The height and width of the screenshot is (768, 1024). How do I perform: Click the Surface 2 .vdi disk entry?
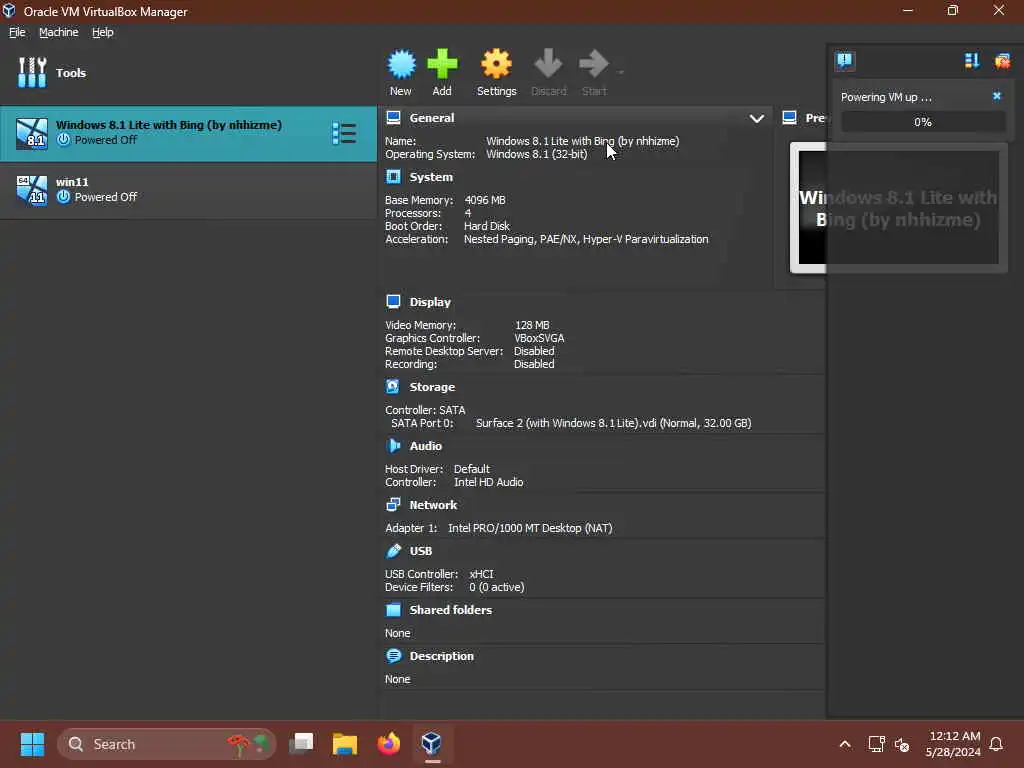click(x=613, y=423)
